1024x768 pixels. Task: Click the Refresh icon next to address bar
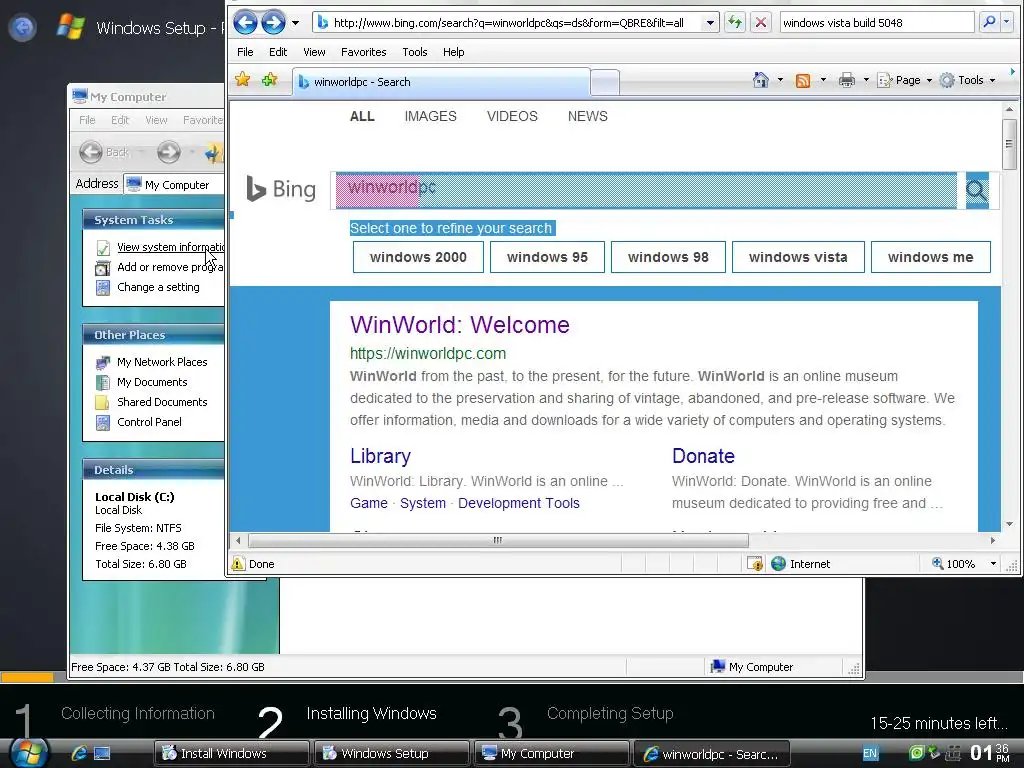[x=735, y=23]
